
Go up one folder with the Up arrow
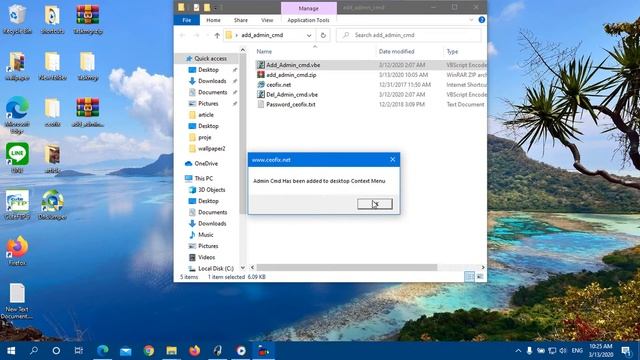(217, 36)
